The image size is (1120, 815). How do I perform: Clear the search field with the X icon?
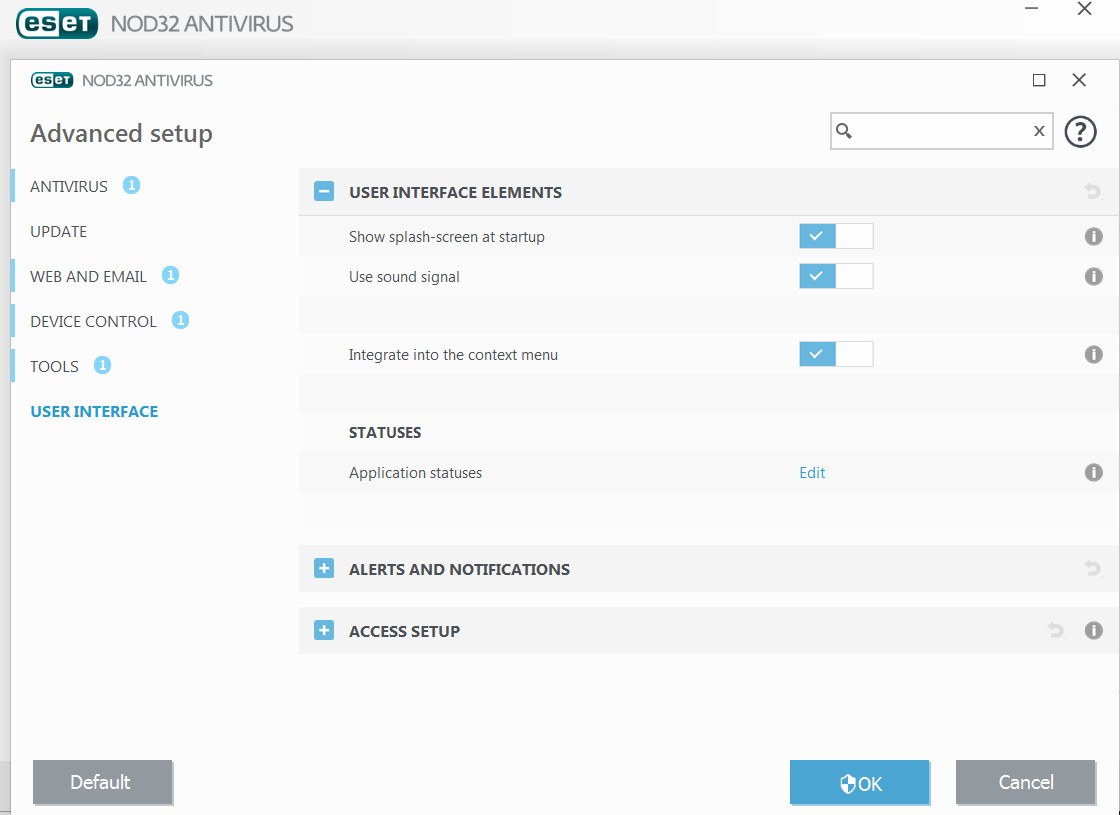tap(1039, 131)
